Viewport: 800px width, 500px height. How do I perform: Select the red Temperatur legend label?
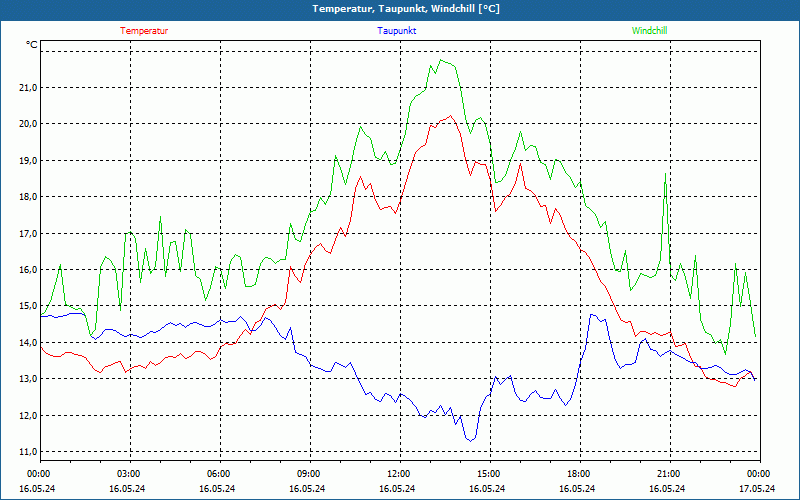(x=144, y=31)
